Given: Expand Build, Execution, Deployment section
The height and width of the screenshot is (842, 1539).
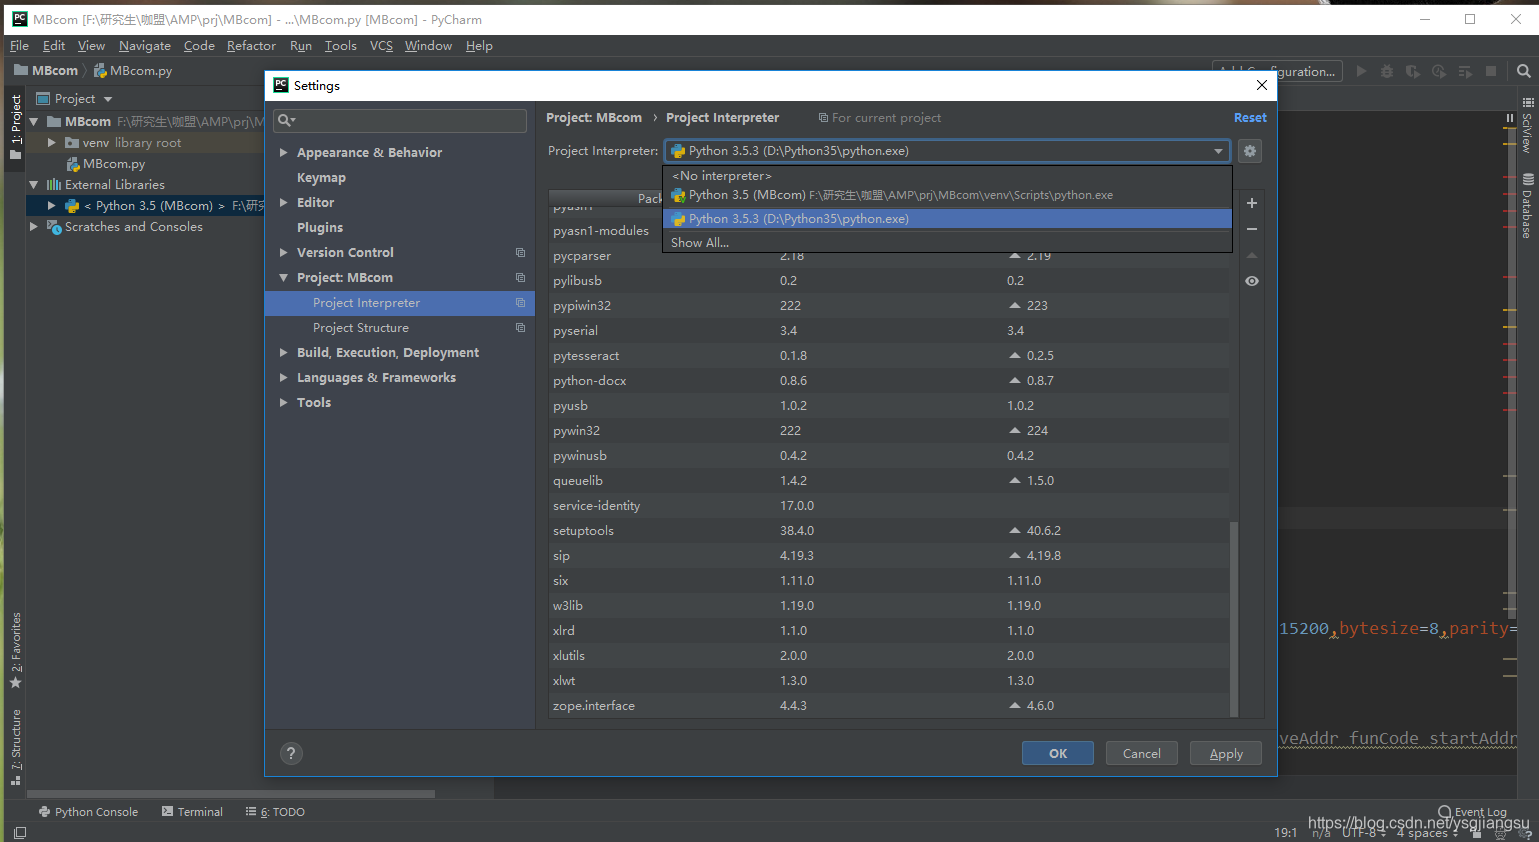Looking at the screenshot, I should tap(284, 353).
